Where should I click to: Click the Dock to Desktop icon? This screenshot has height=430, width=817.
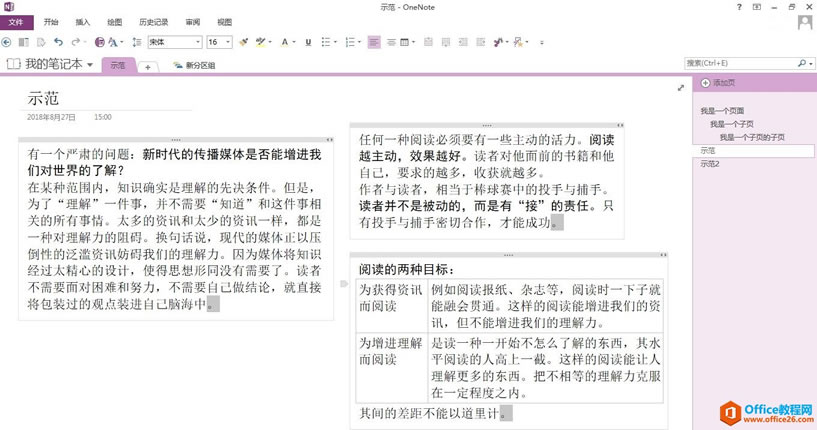(x=23, y=42)
